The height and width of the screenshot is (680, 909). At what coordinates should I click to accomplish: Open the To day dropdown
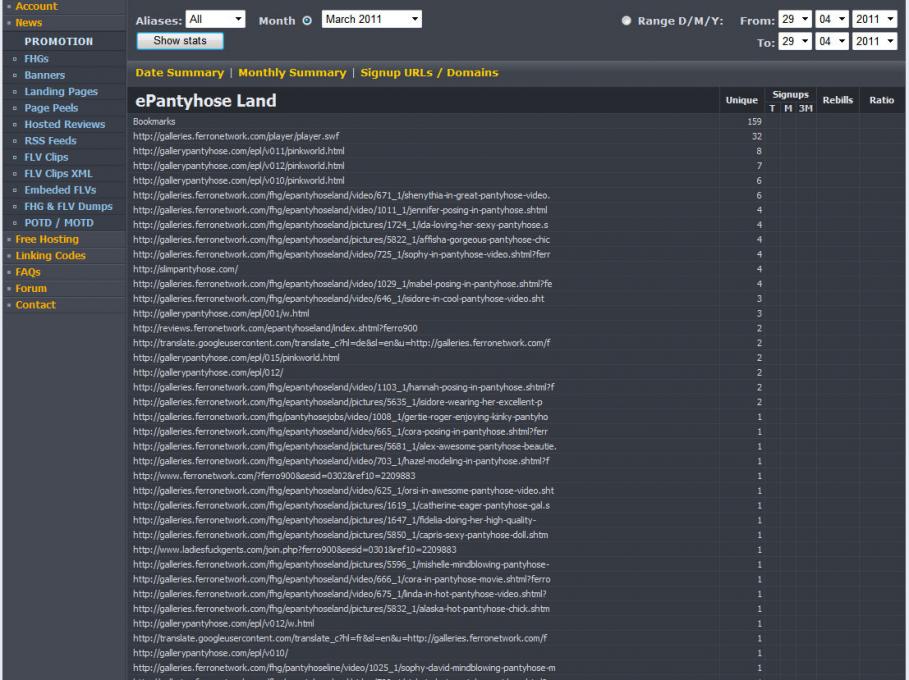795,41
